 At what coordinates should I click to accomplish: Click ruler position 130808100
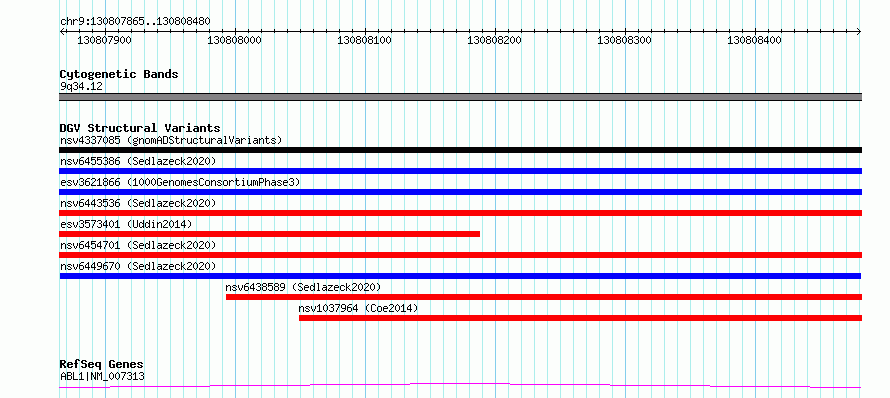[x=364, y=40]
